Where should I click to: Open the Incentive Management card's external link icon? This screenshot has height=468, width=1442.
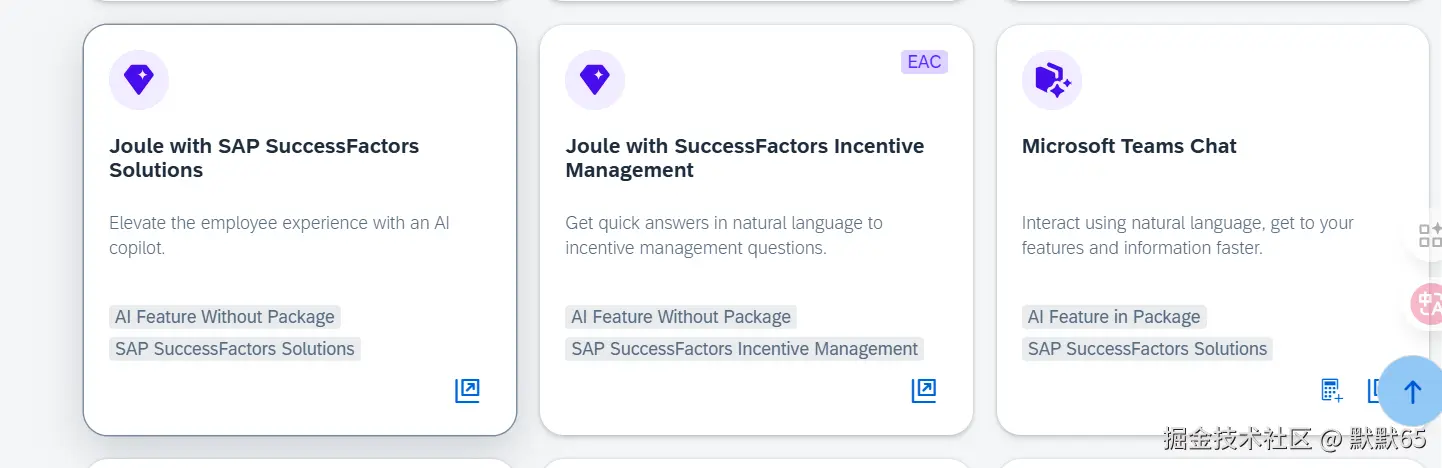923,390
